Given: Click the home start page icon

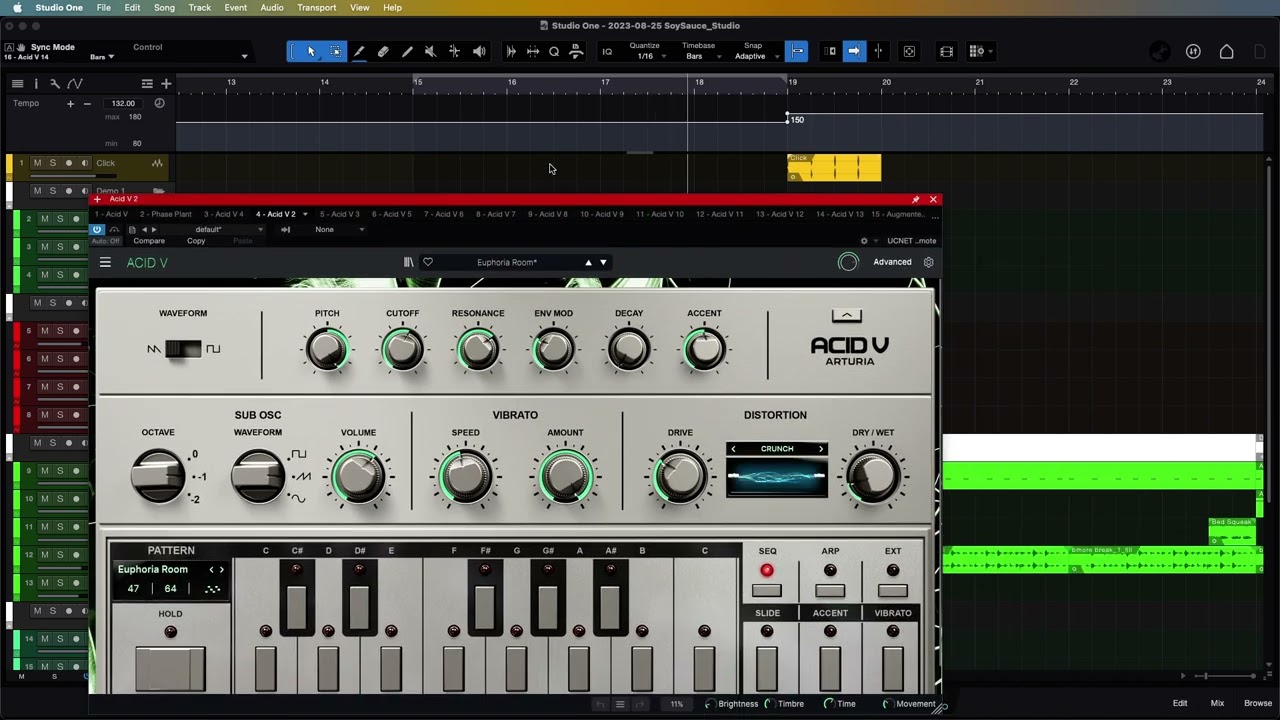Looking at the screenshot, I should coord(1226,51).
